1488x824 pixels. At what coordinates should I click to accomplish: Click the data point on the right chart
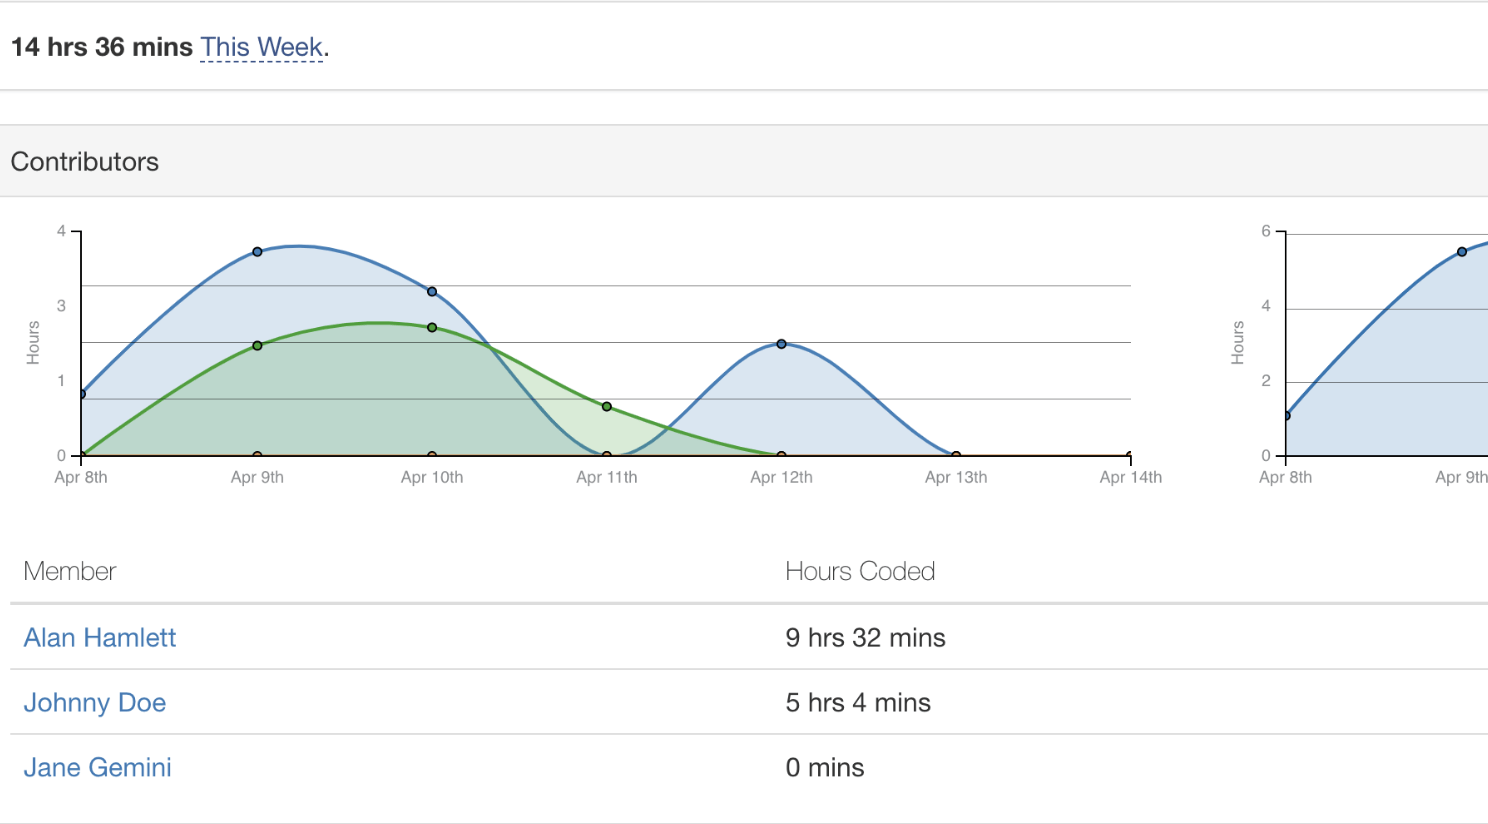[x=1462, y=252]
